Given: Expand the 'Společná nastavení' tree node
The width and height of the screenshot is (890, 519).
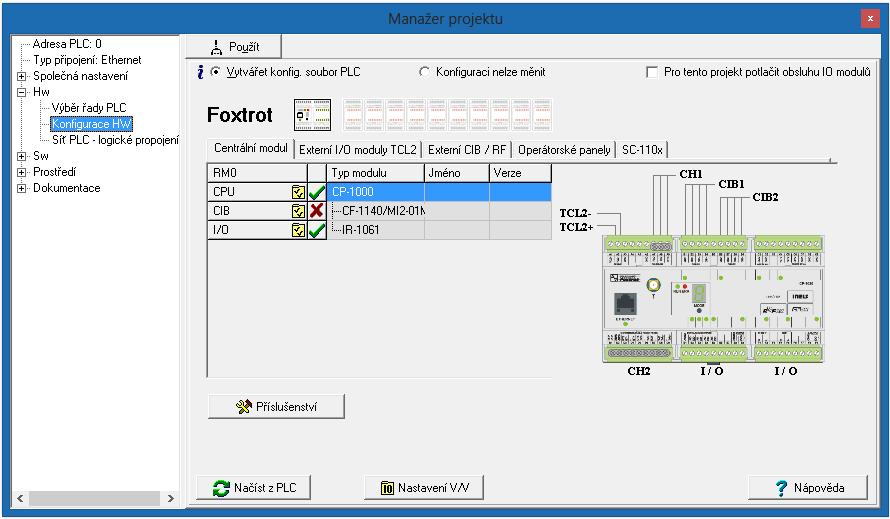Looking at the screenshot, I should tap(22, 76).
